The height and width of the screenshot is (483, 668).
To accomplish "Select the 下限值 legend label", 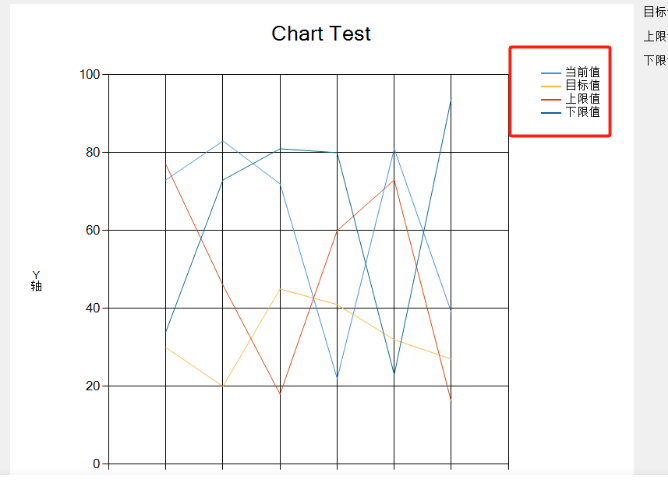I will tap(582, 111).
